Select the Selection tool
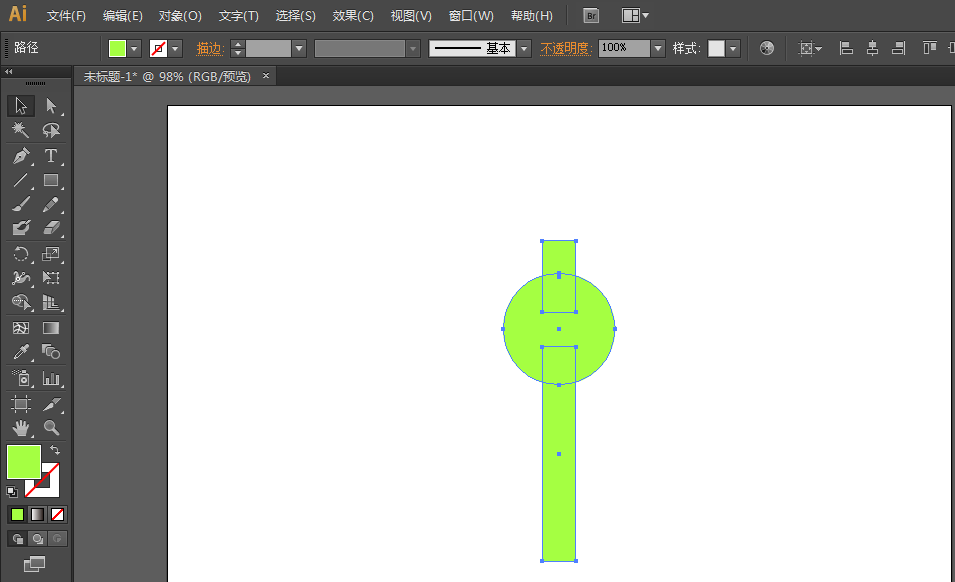Screen dimensions: 955x582 (21, 105)
